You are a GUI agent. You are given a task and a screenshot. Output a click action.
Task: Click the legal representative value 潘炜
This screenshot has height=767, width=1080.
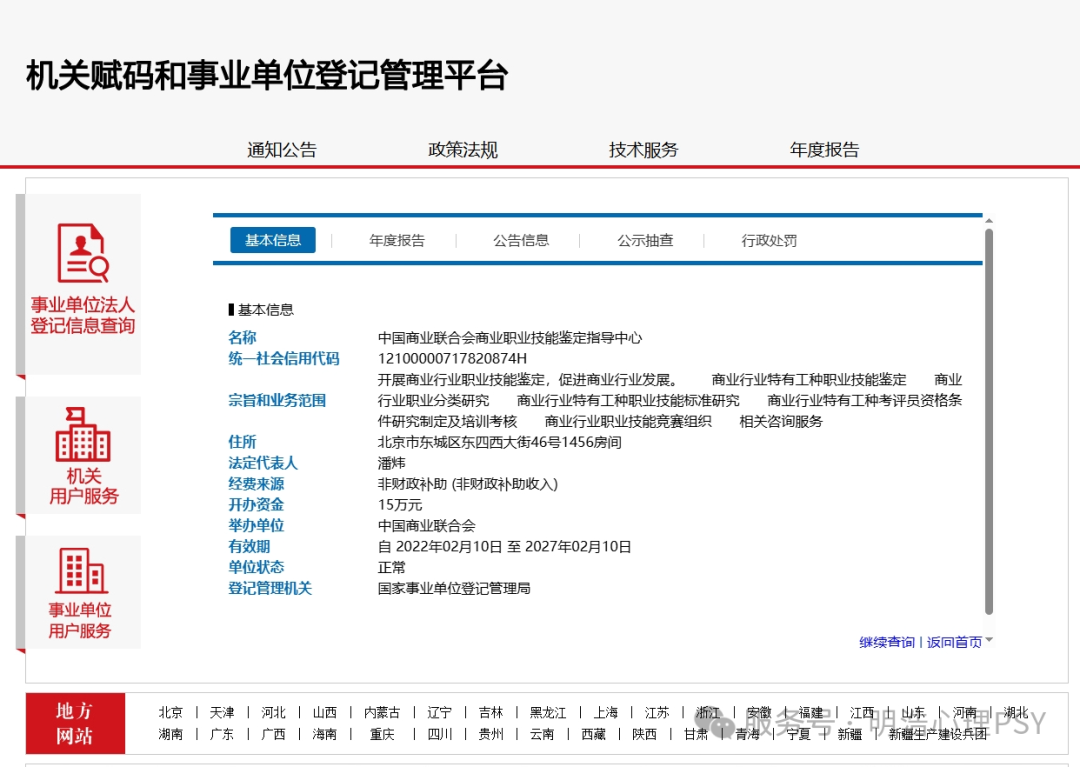click(x=391, y=463)
